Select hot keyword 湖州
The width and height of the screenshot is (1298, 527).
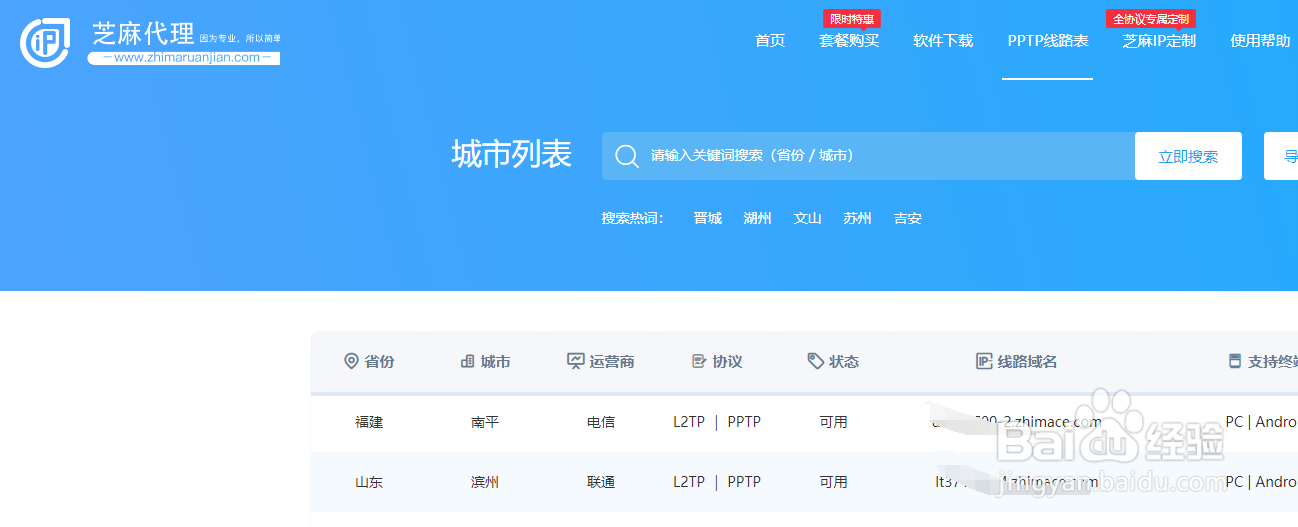click(x=758, y=218)
